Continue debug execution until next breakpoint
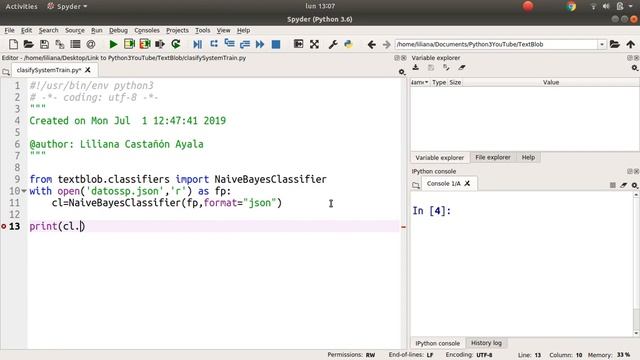The height and width of the screenshot is (360, 640). [260, 44]
